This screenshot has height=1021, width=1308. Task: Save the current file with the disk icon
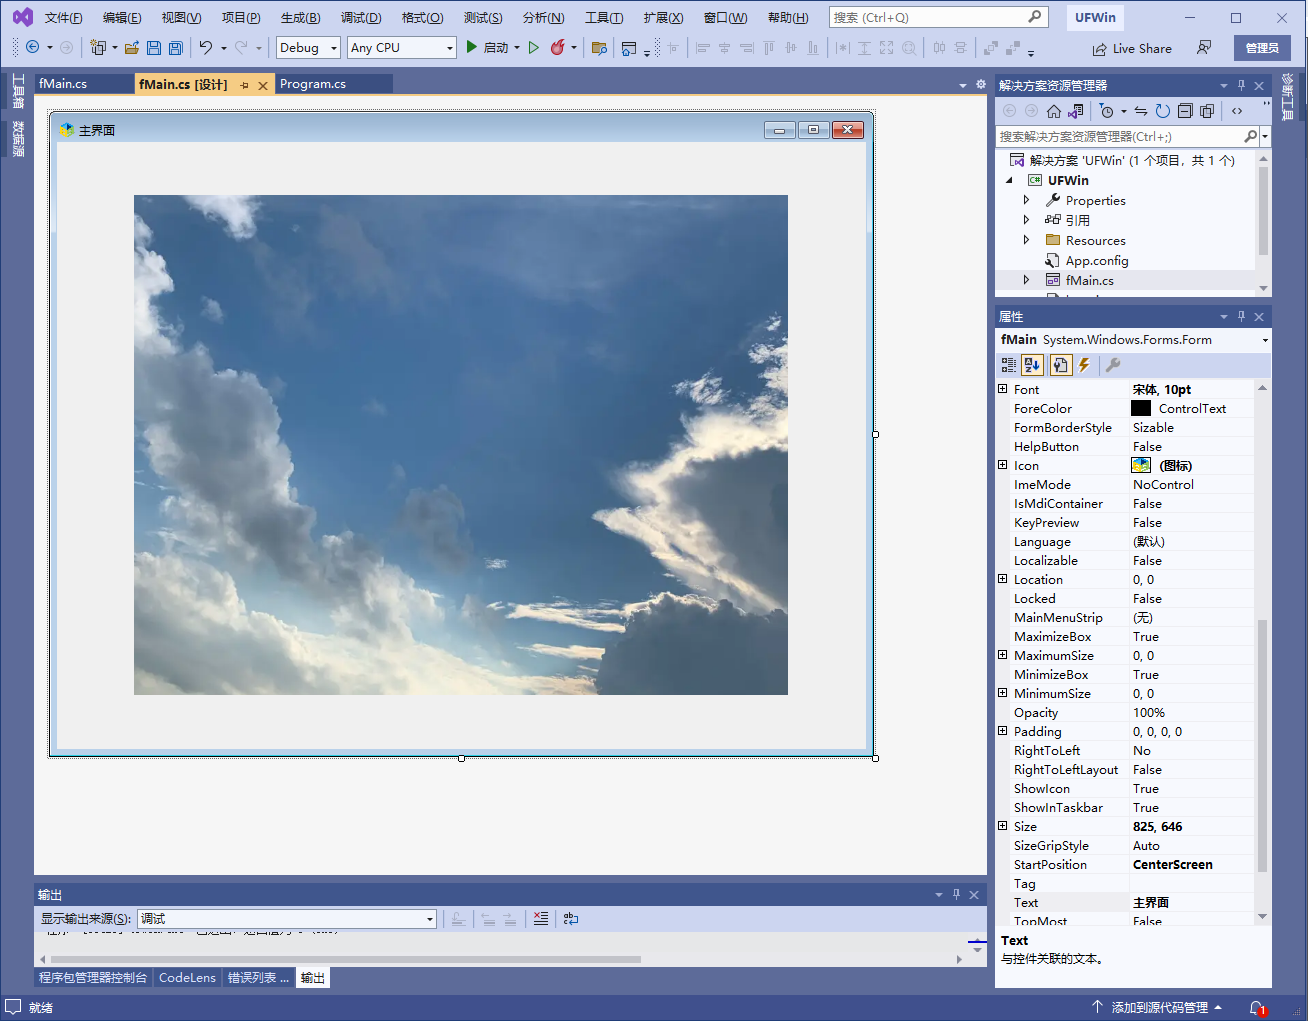154,47
